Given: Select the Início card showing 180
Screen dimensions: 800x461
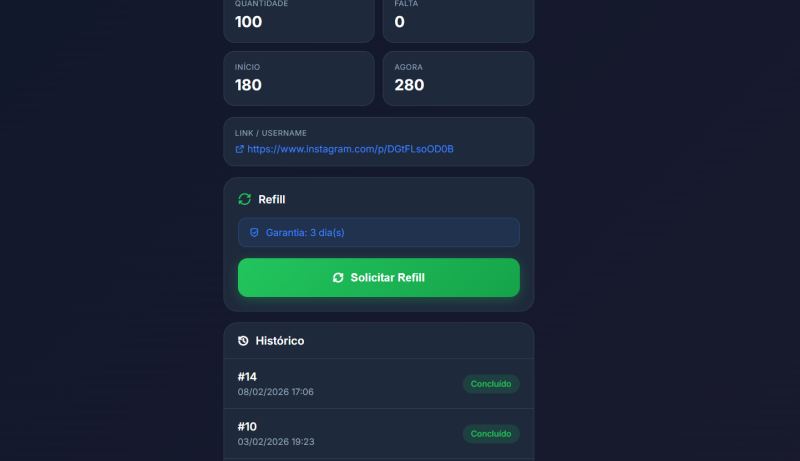Looking at the screenshot, I should click(298, 78).
